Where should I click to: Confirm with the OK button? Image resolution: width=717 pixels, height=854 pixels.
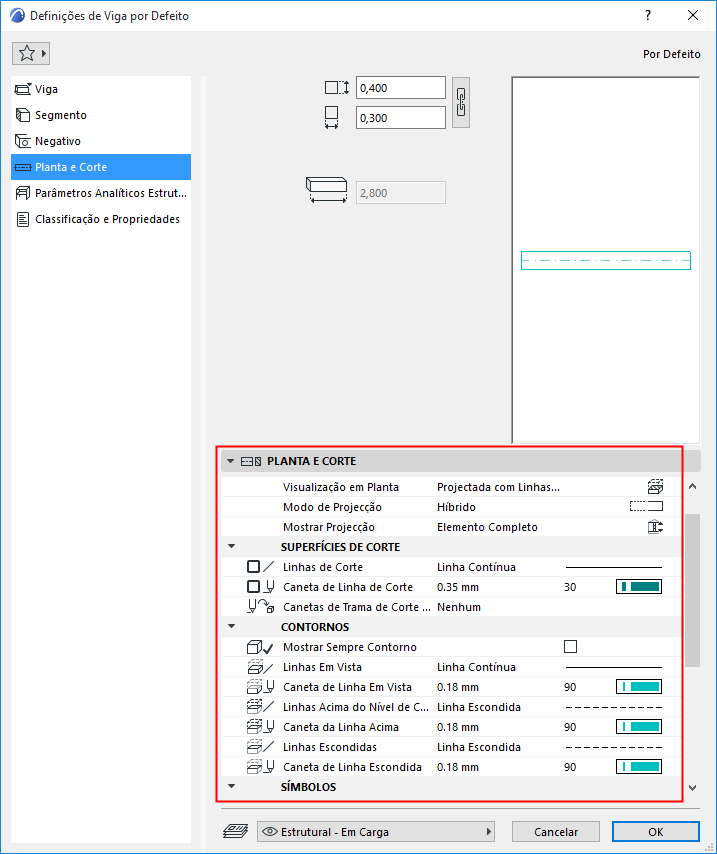[655, 832]
